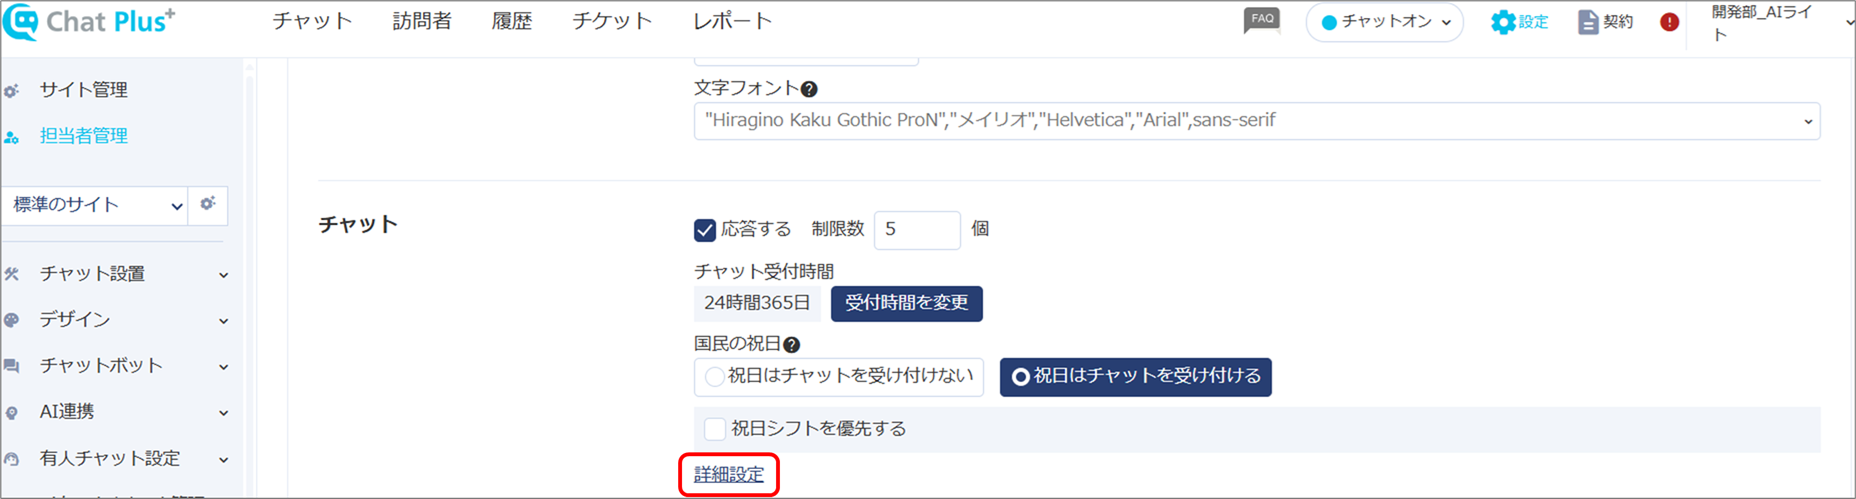The height and width of the screenshot is (499, 1856).
Task: Open the 契約 document icon
Action: point(1588,22)
